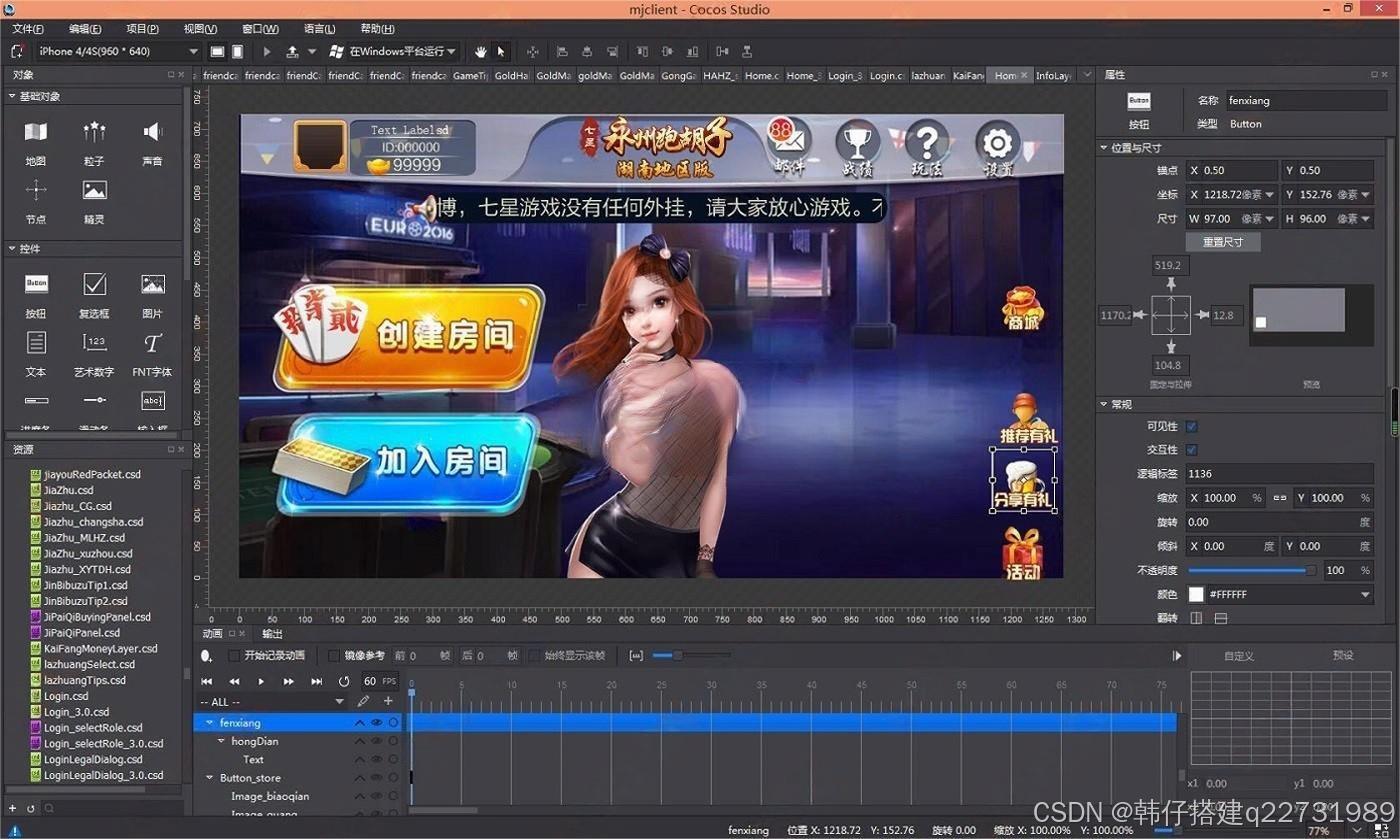Pick the 粒子 particle object icon
The image size is (1400, 839).
pyautogui.click(x=94, y=131)
